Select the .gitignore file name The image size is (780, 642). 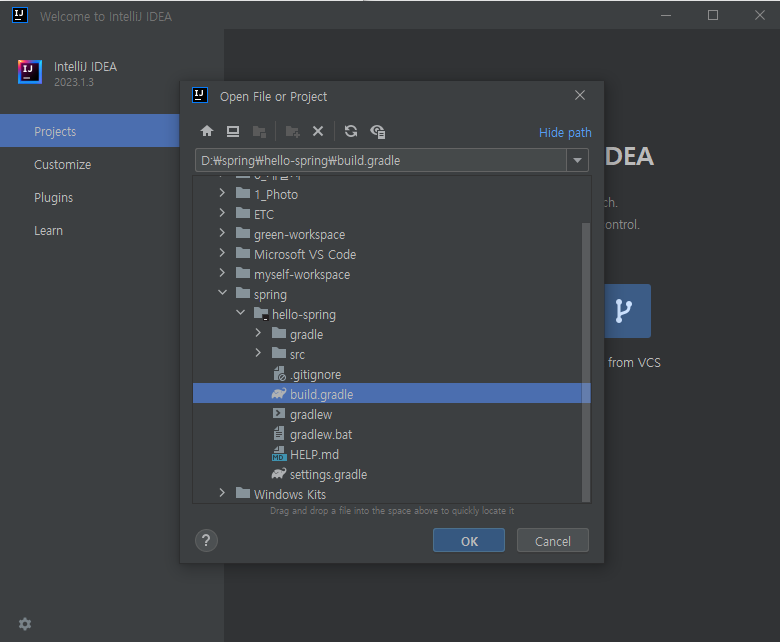[315, 374]
